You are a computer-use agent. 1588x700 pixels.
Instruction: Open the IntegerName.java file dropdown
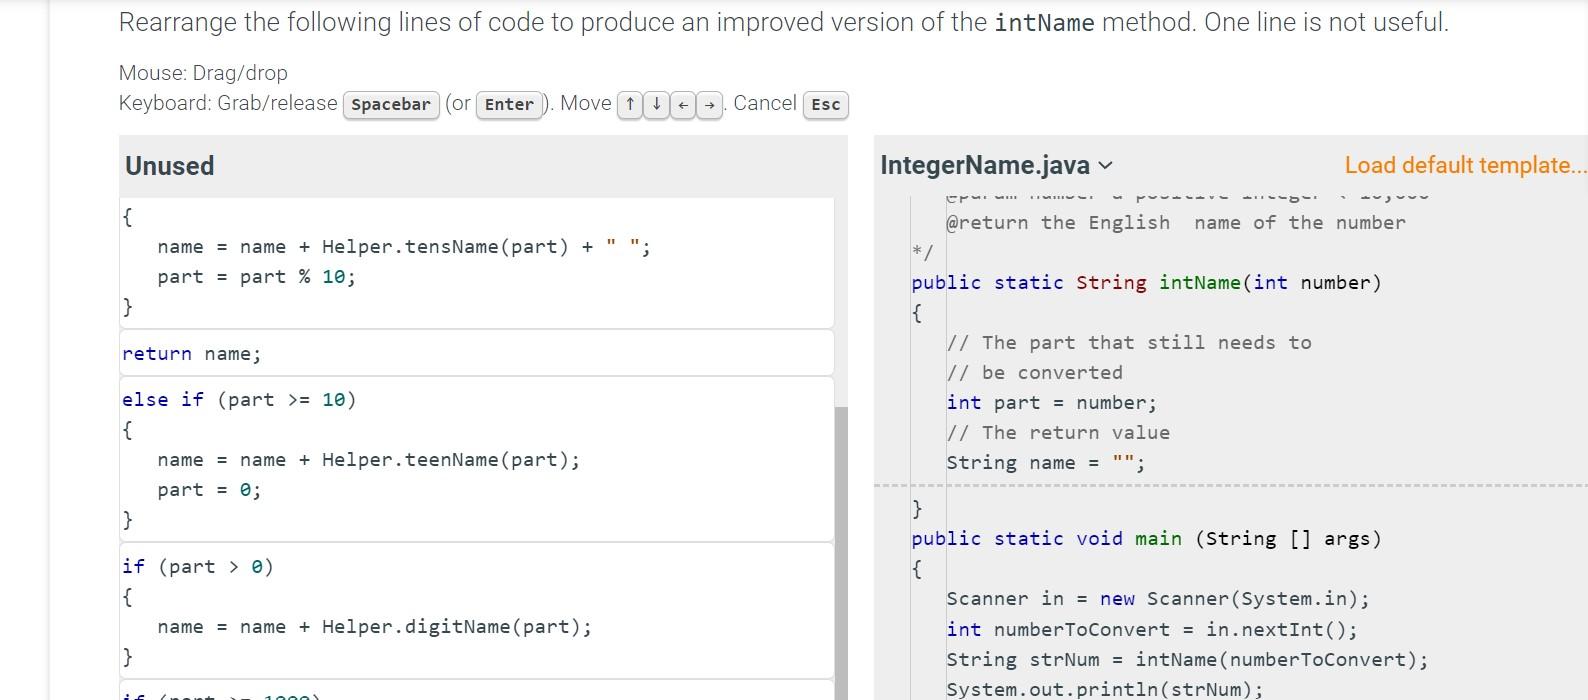tap(996, 166)
